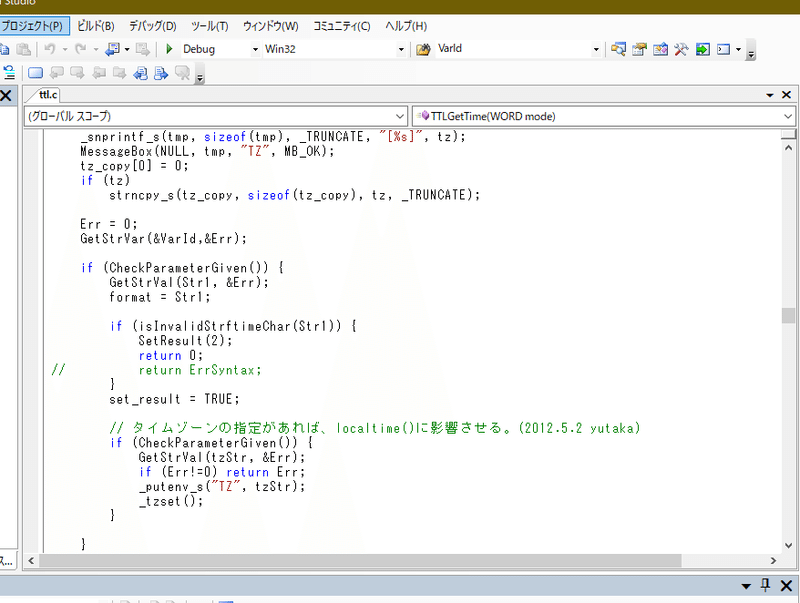The height and width of the screenshot is (603, 800).
Task: Go to previous bookmark icon
Action: 57,73
